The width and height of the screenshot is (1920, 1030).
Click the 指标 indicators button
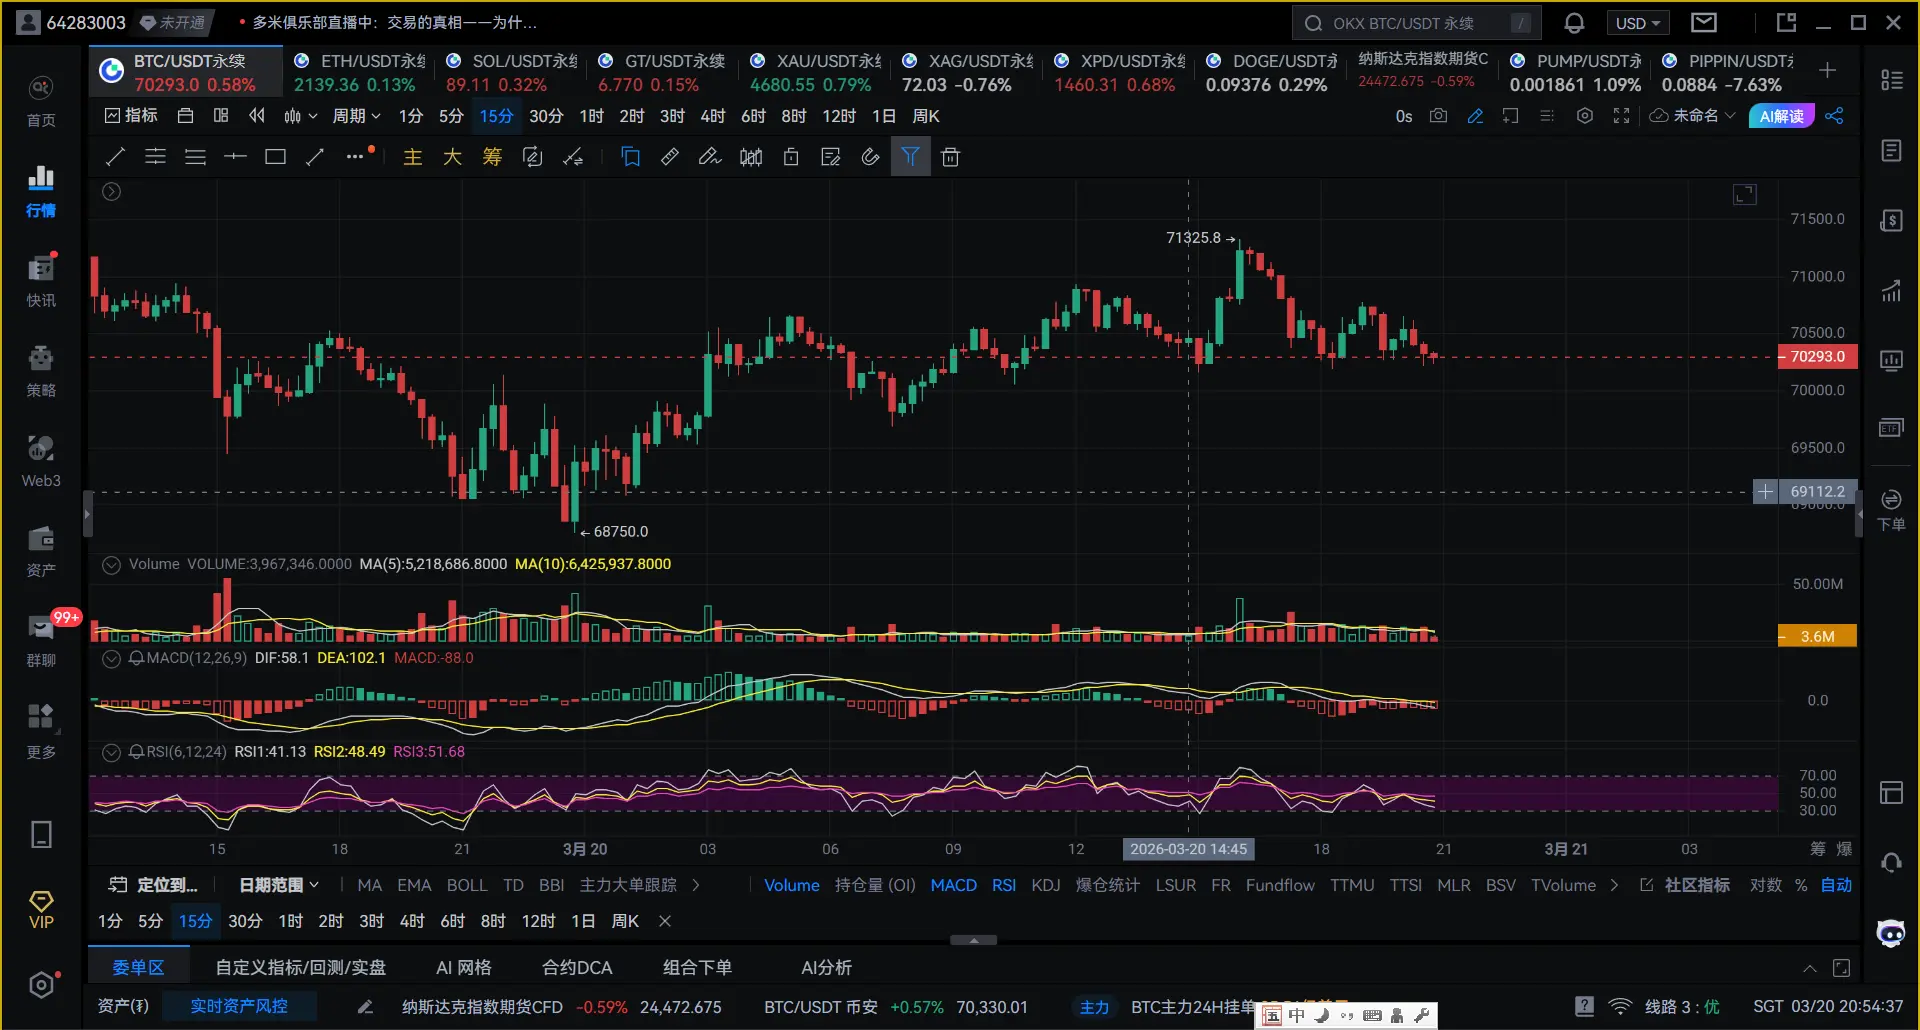click(131, 116)
